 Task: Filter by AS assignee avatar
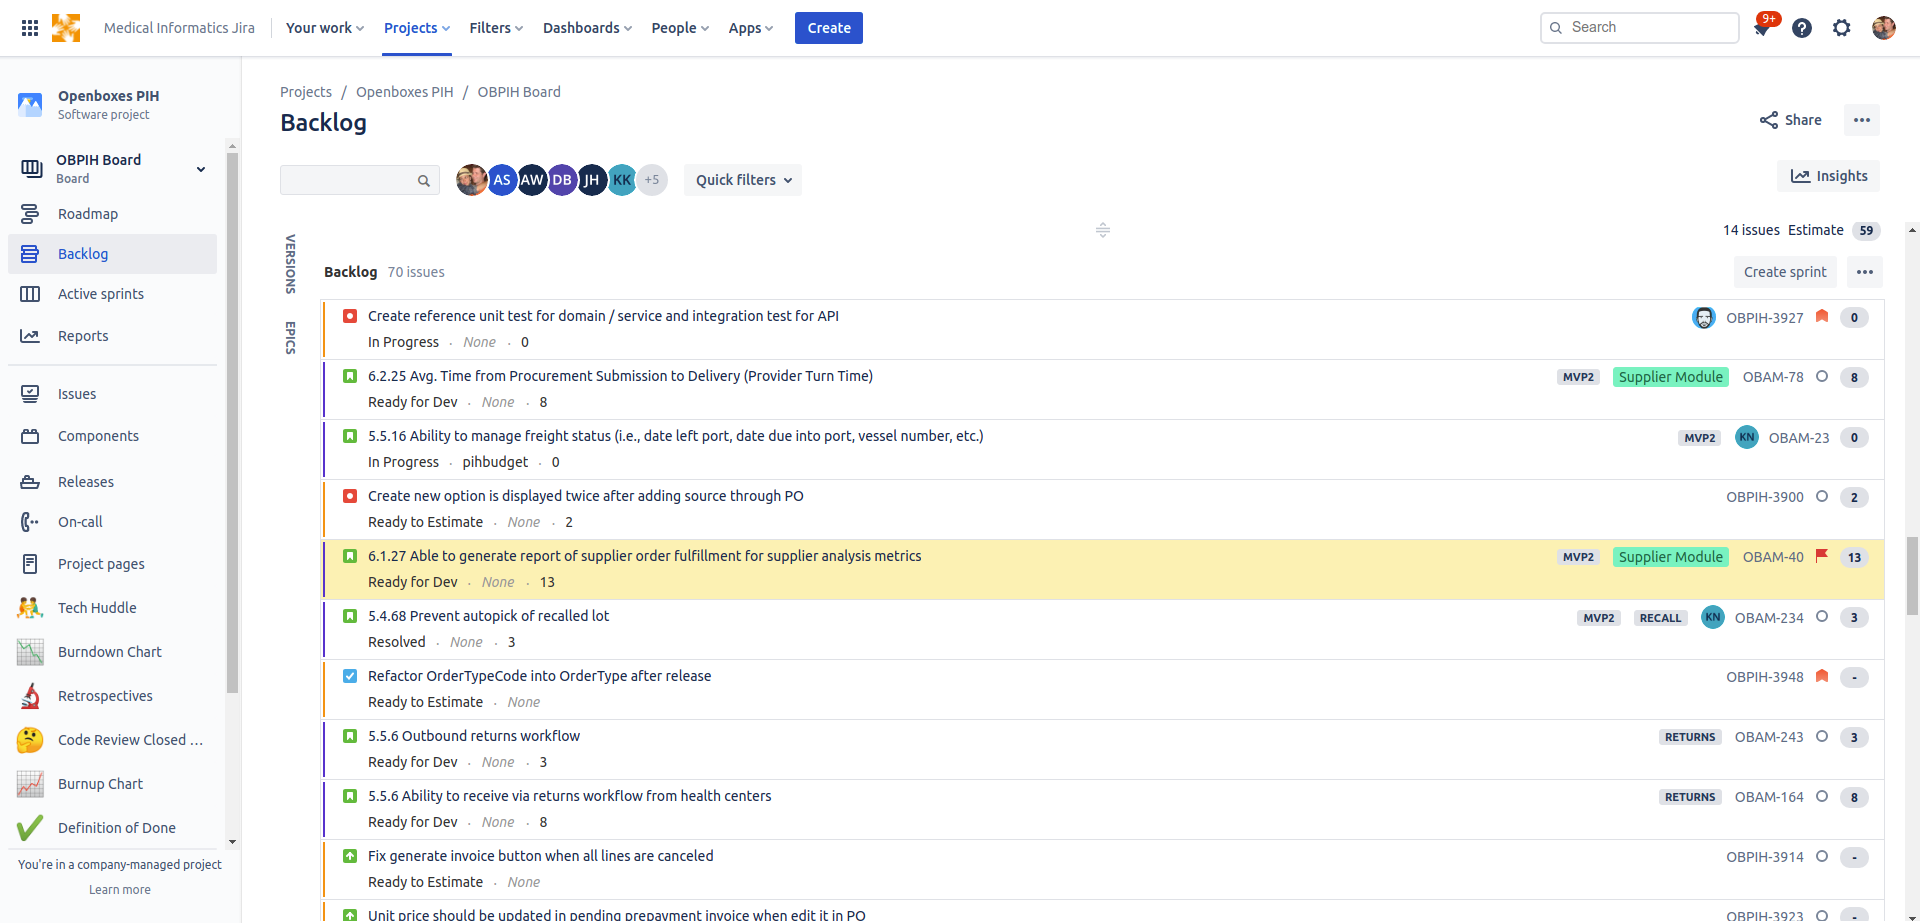point(502,180)
